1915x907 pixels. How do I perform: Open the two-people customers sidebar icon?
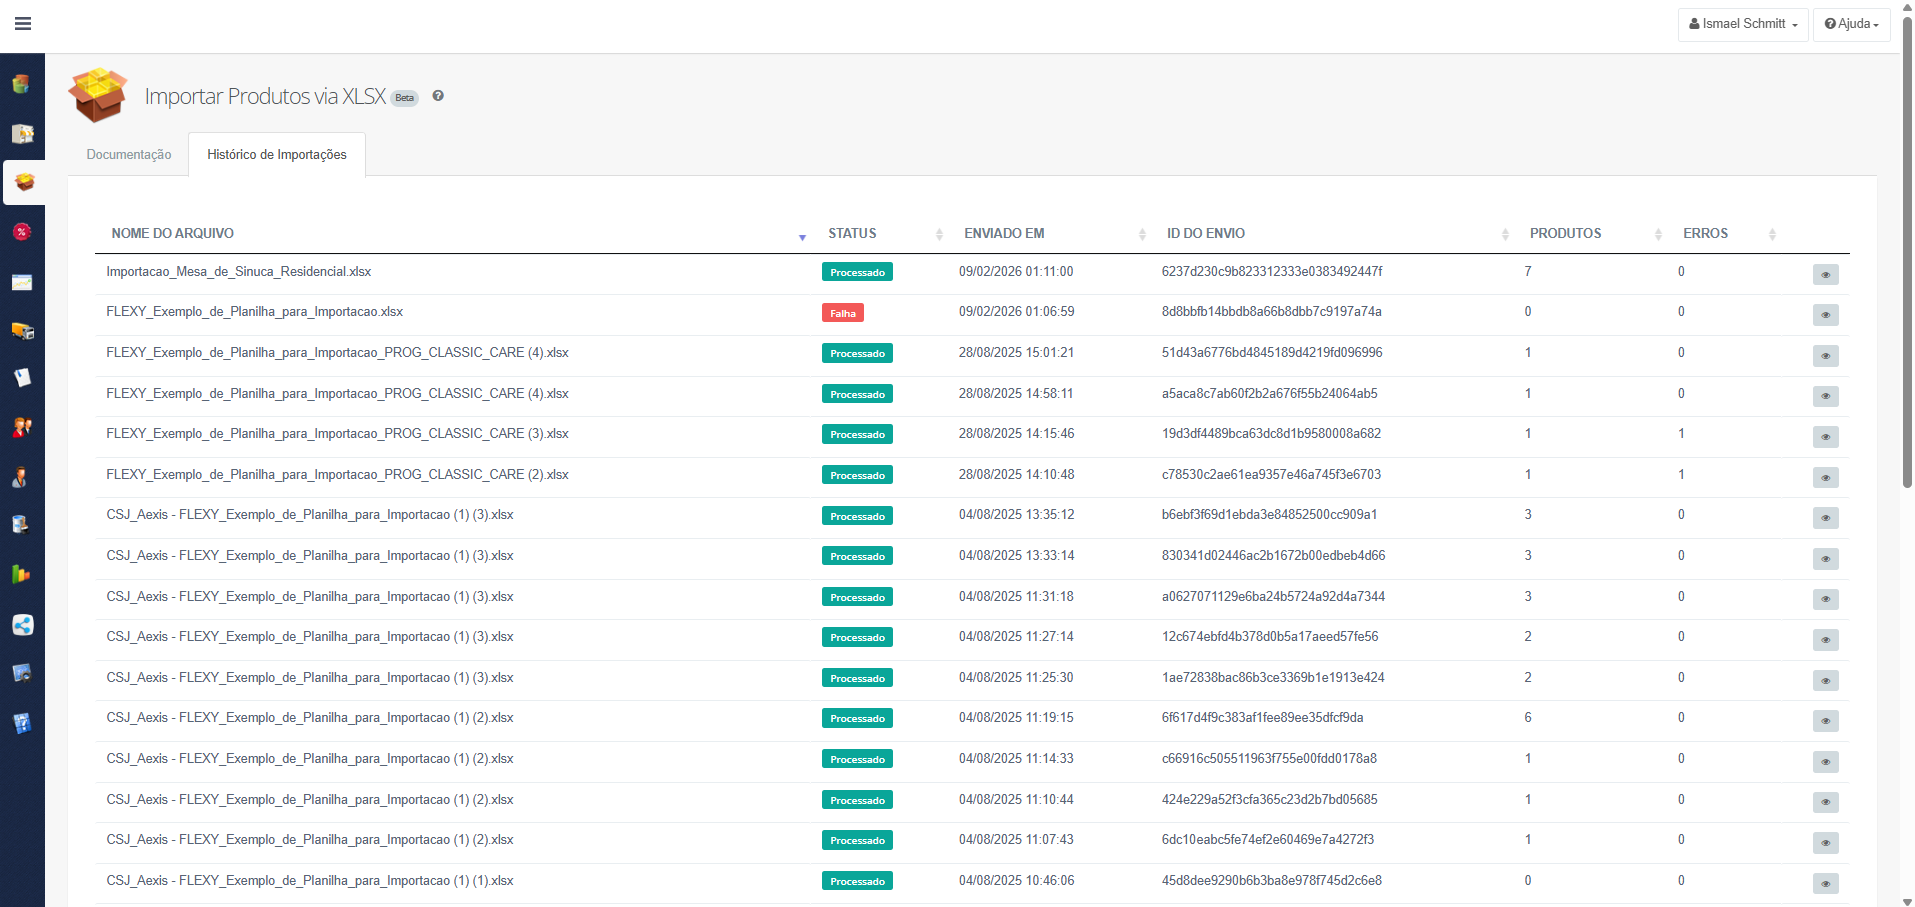click(x=22, y=428)
